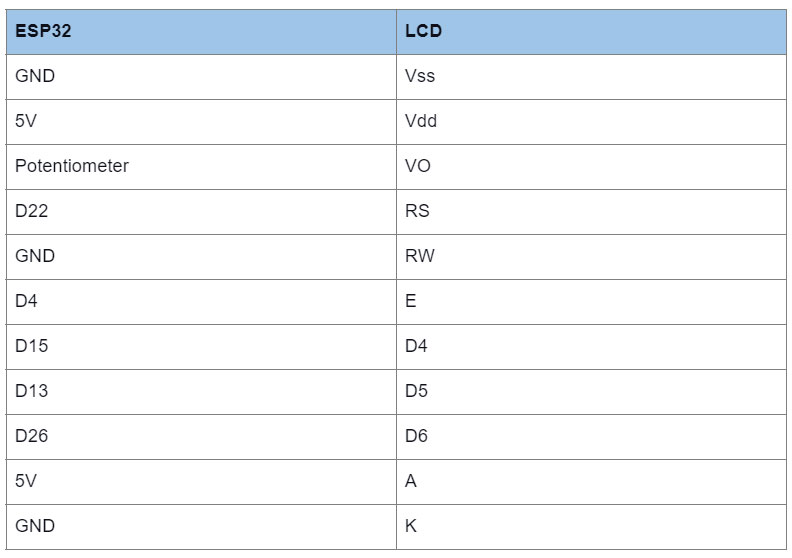Select the D26 cell
792x558 pixels.
coord(201,436)
